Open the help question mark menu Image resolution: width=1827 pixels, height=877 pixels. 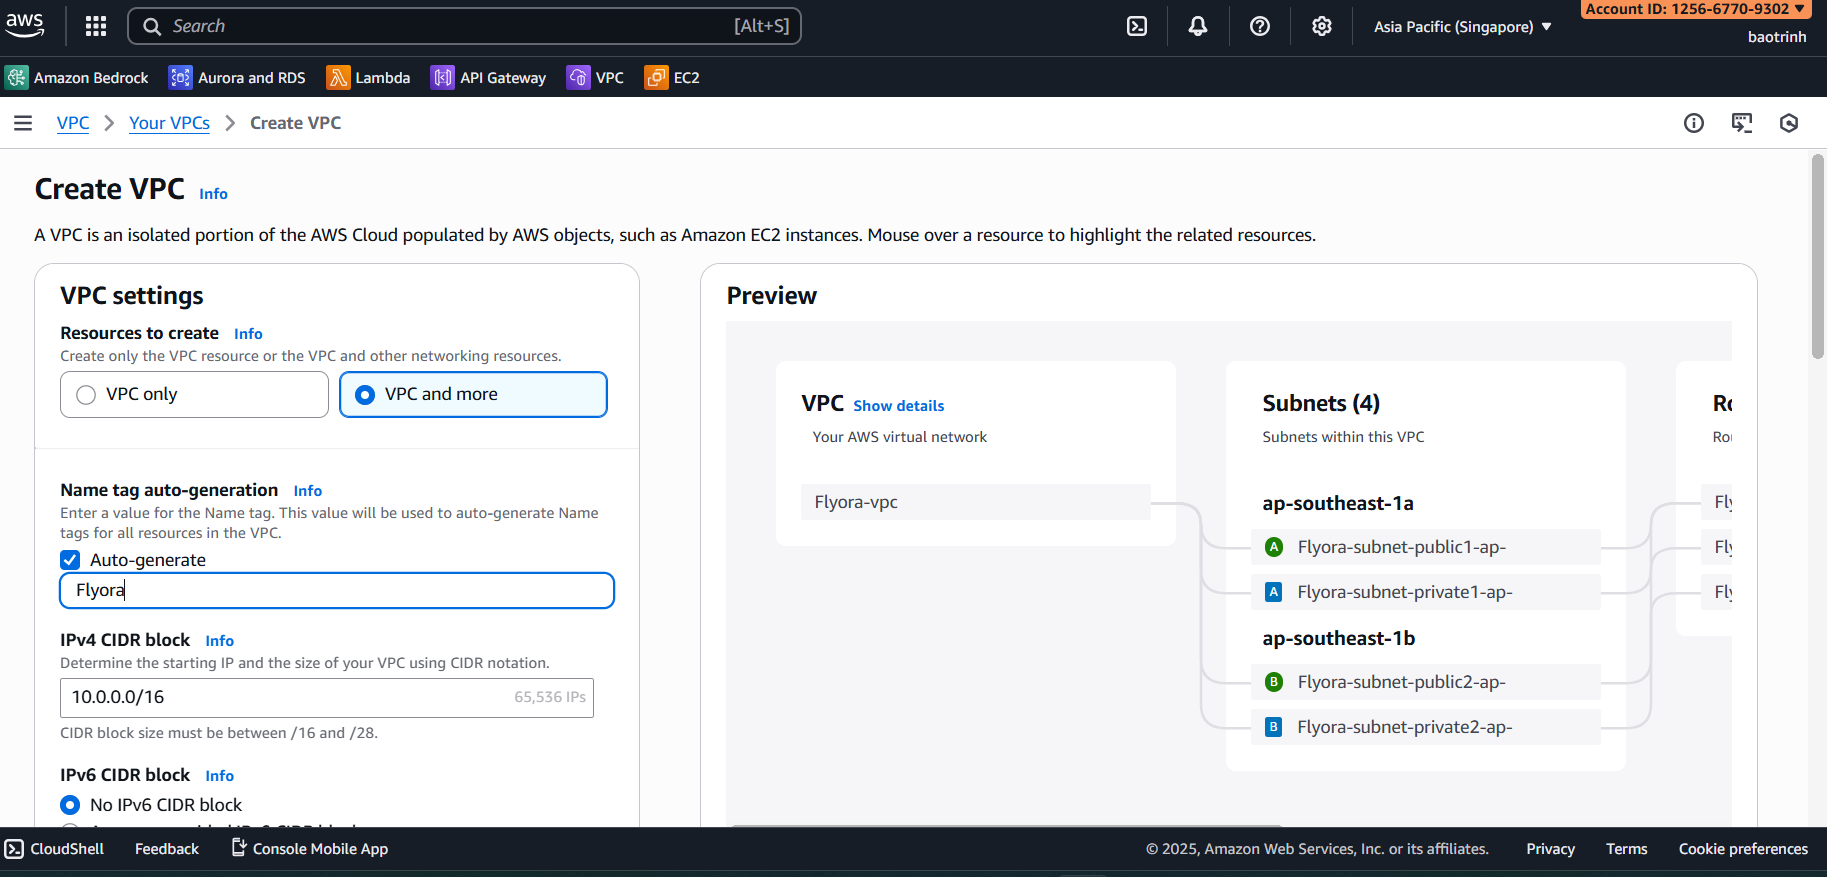1259,26
